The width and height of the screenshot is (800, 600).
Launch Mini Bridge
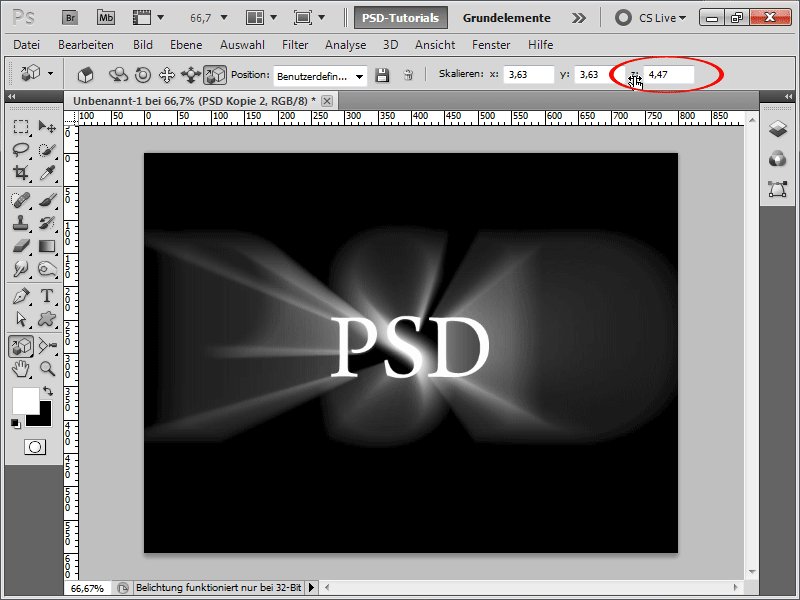[x=106, y=18]
